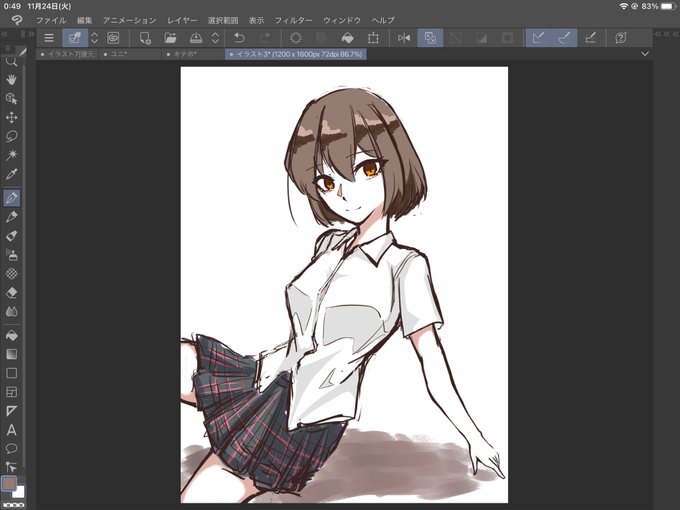Collapse left palette dock with double chevron
680x510 pixels.
click(x=5, y=34)
